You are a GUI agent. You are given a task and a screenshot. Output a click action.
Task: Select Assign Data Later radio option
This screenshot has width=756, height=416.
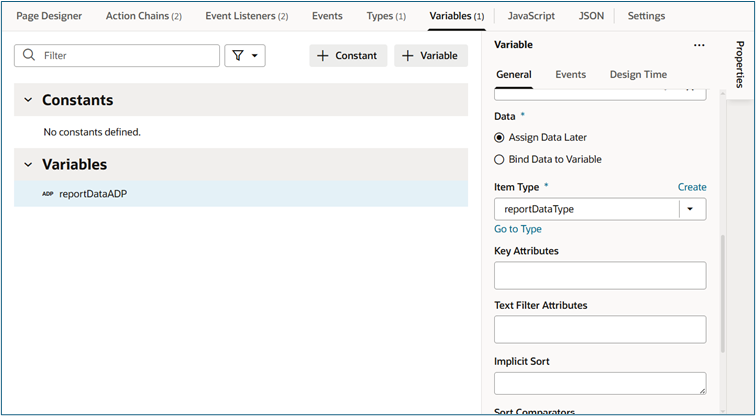point(500,137)
